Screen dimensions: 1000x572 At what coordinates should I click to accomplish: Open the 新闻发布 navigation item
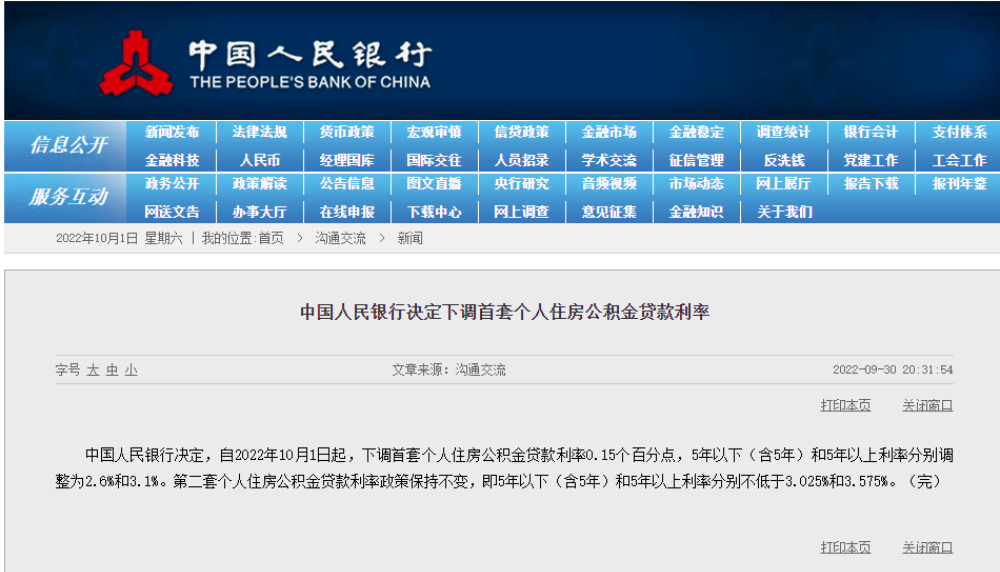(x=172, y=132)
